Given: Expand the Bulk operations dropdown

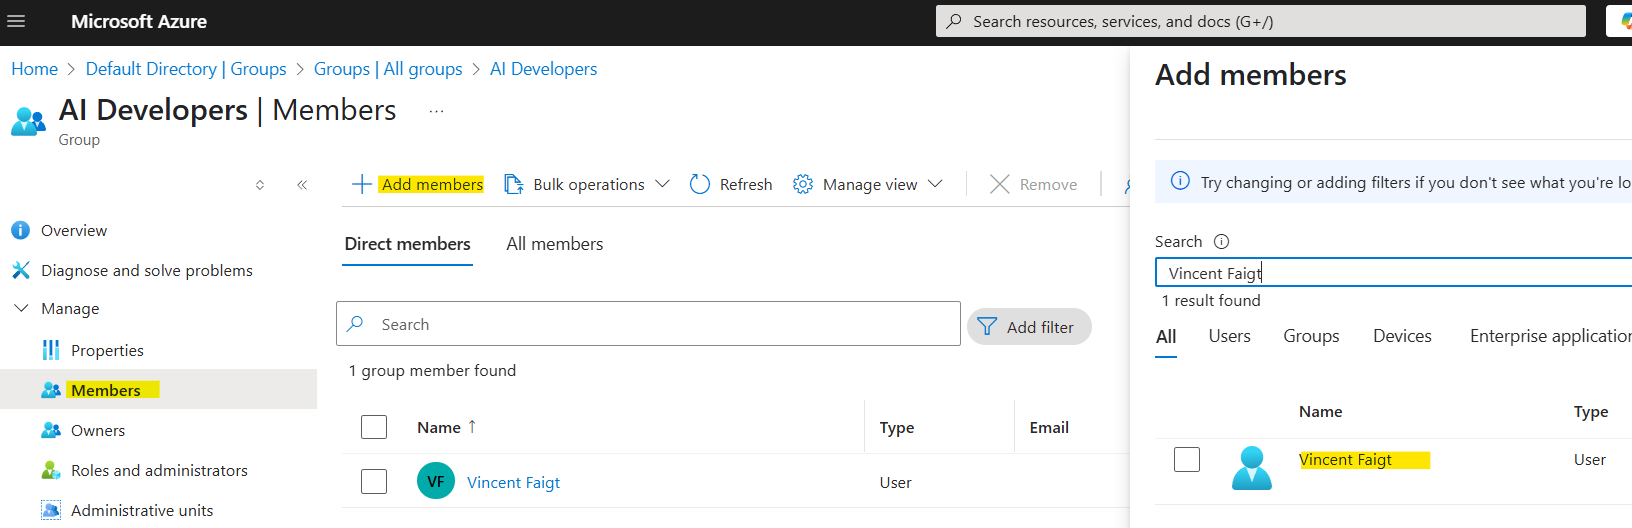Looking at the screenshot, I should pos(662,184).
